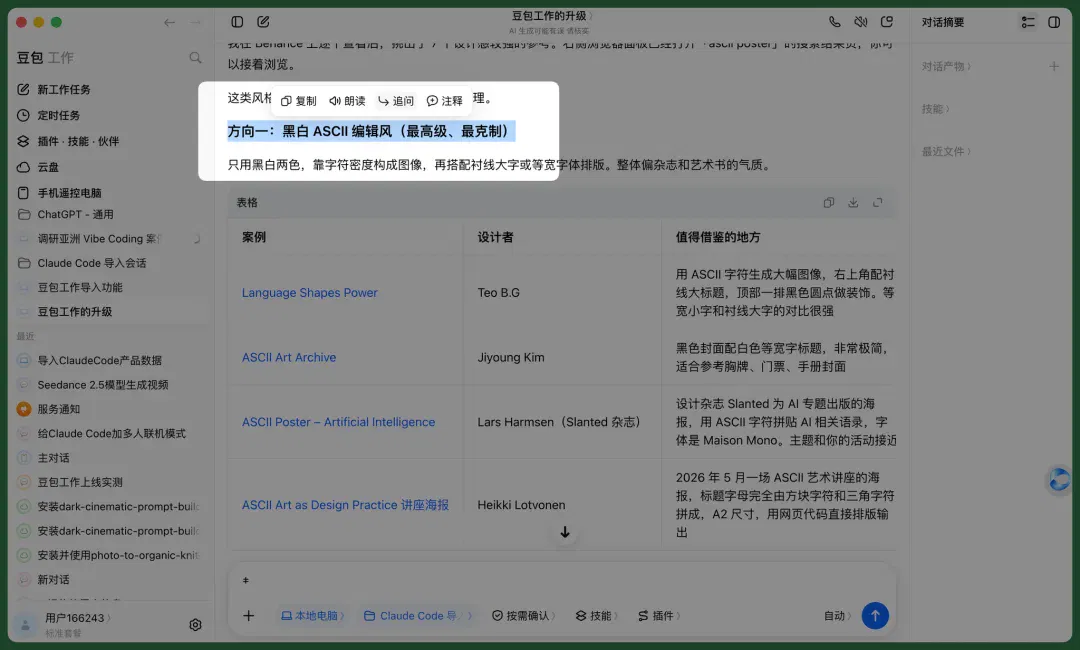The image size is (1080, 650).
Task: Open the 按需确认 dropdown
Action: 523,616
